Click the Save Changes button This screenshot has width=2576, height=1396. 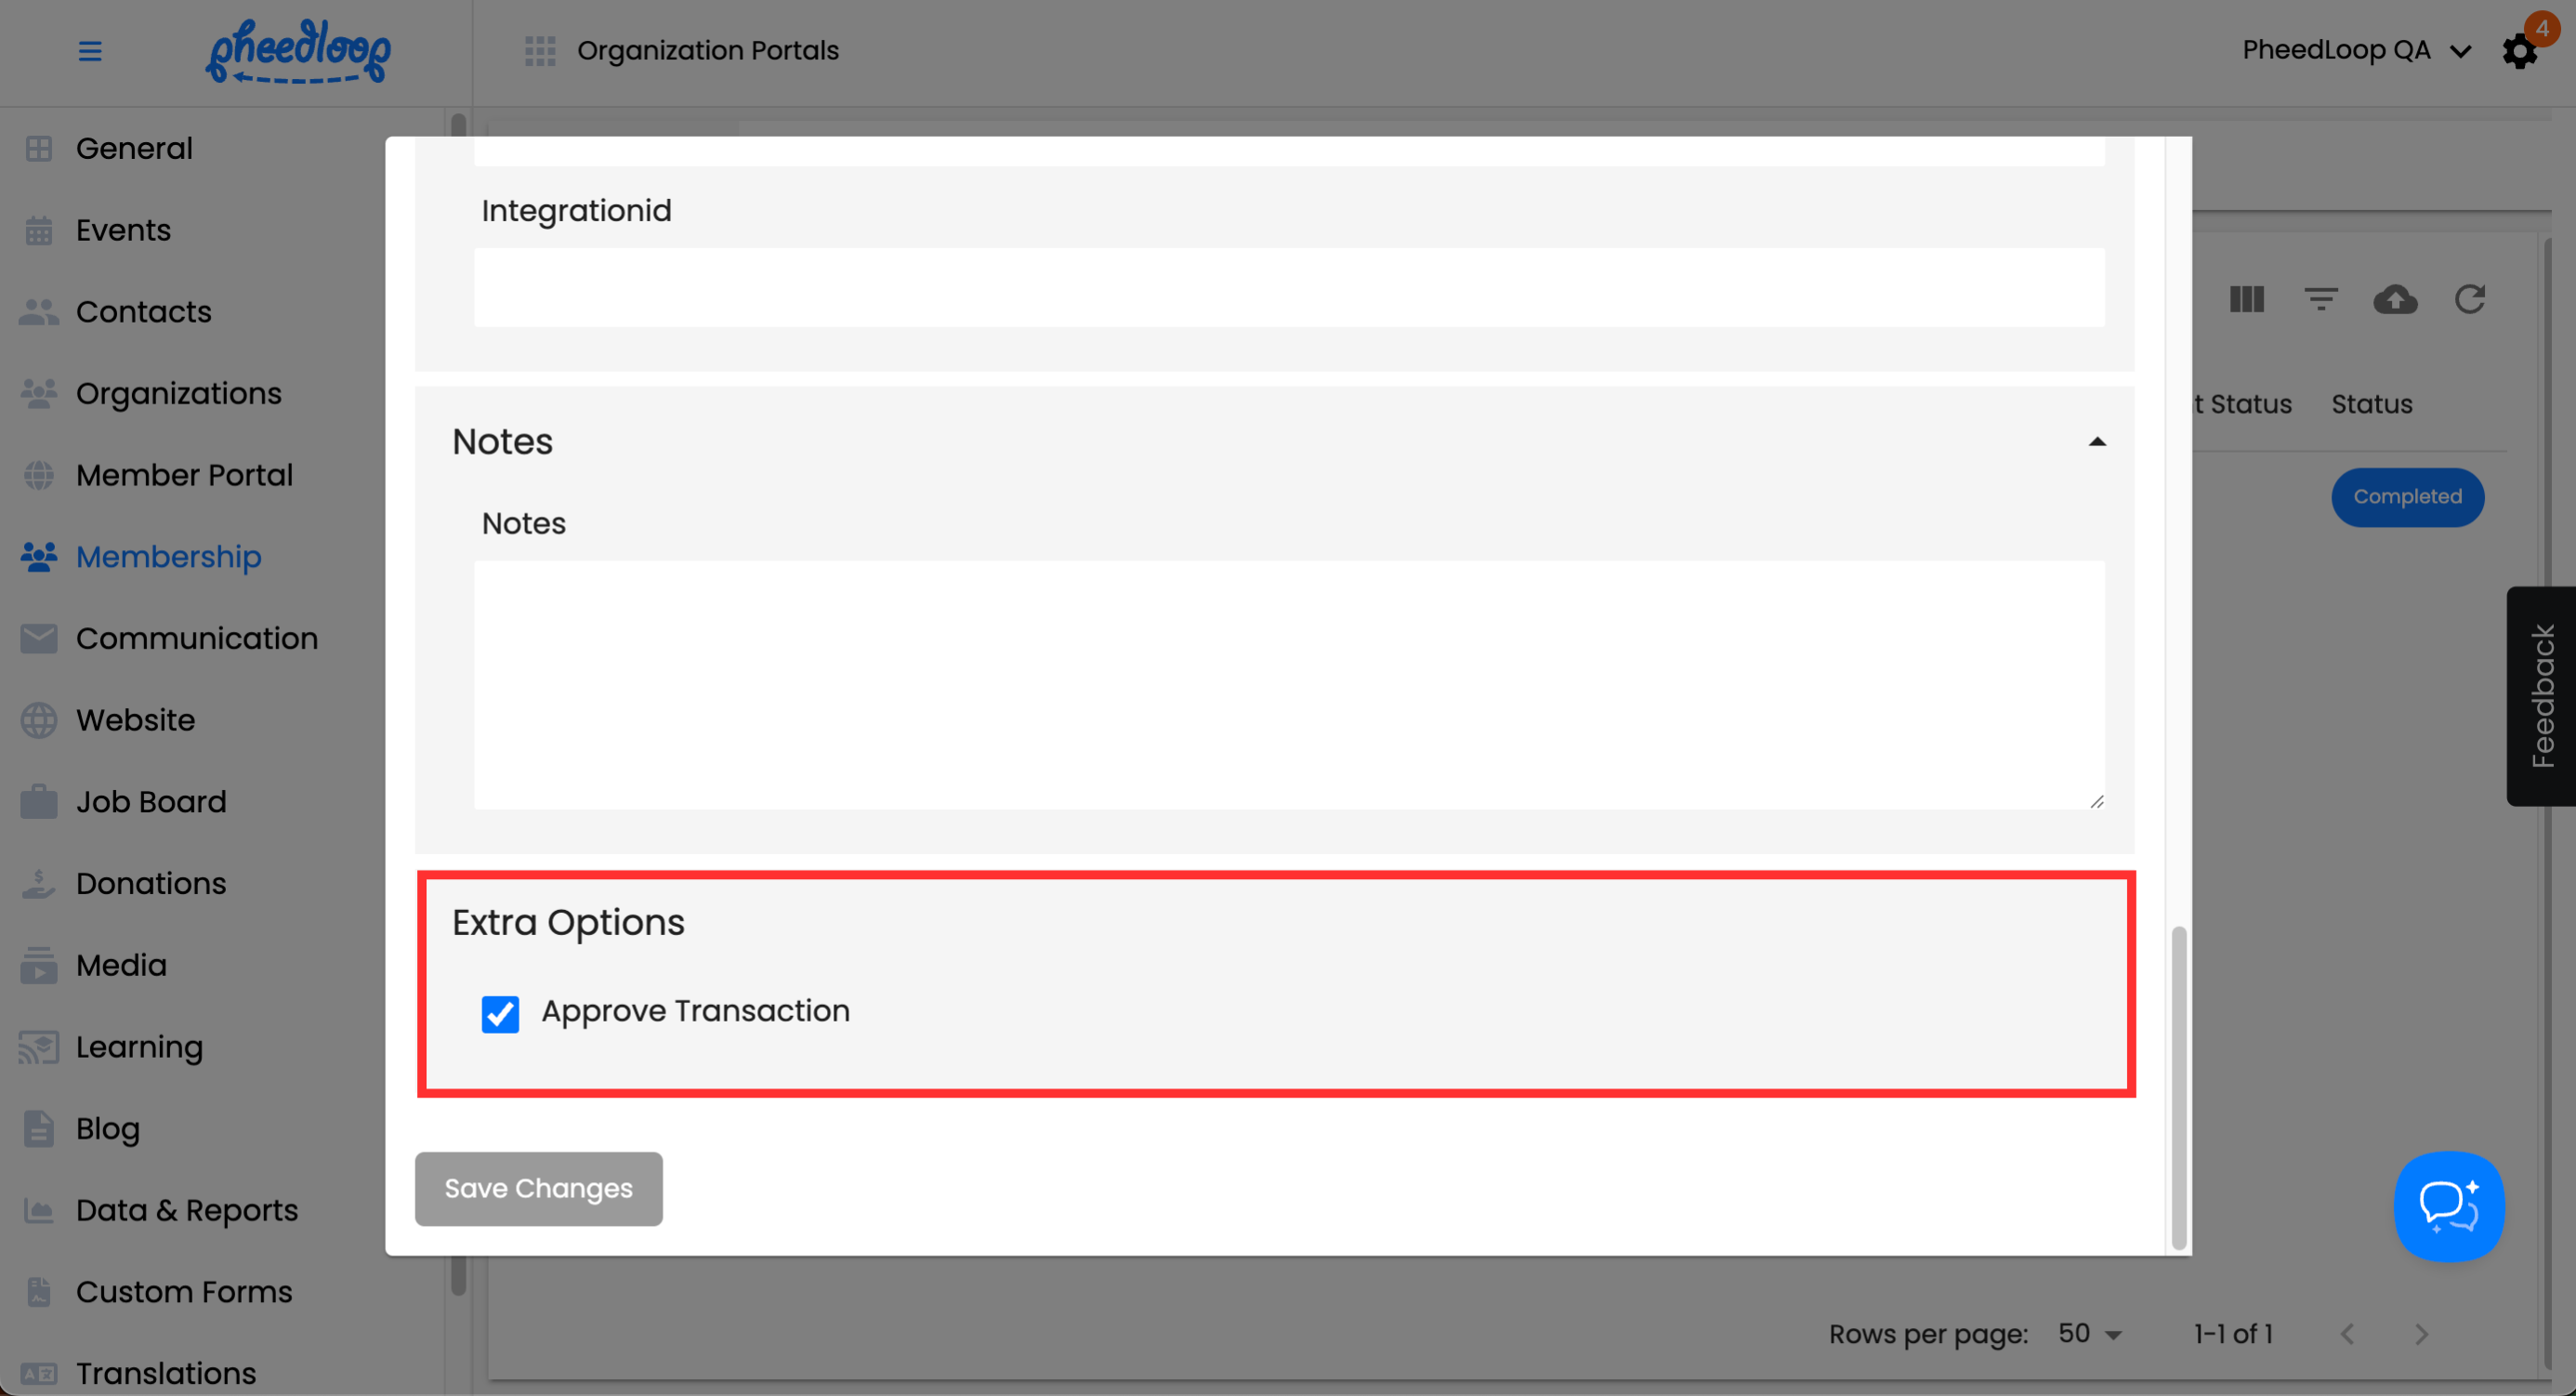point(538,1188)
